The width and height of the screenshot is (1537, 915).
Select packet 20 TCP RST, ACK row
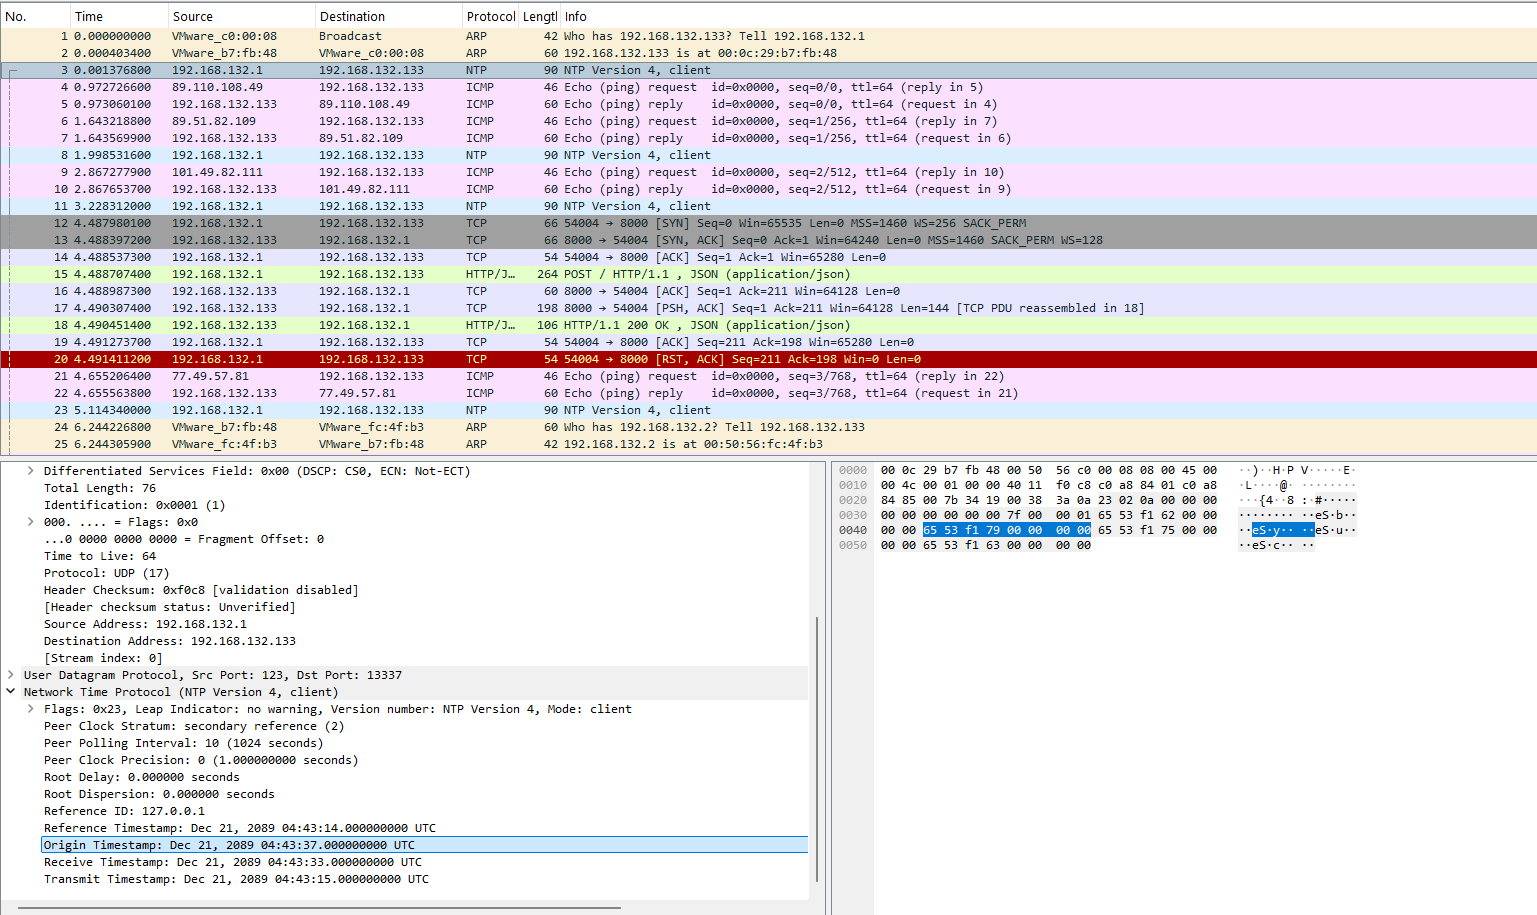768,359
